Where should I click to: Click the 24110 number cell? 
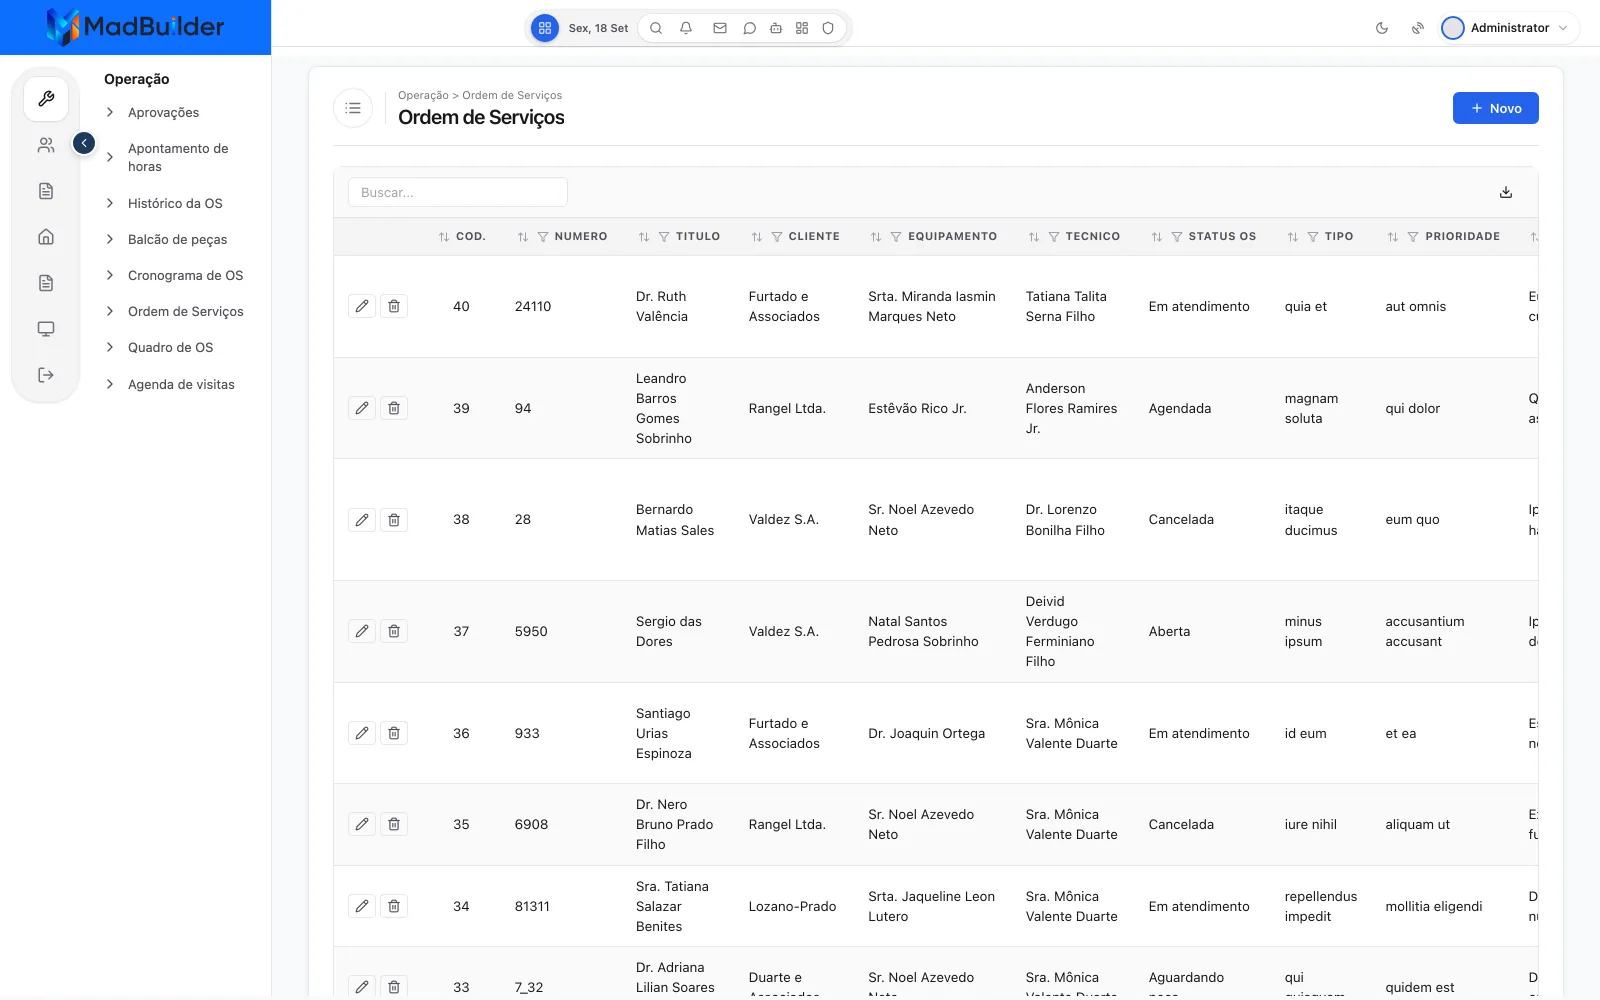[x=533, y=306]
